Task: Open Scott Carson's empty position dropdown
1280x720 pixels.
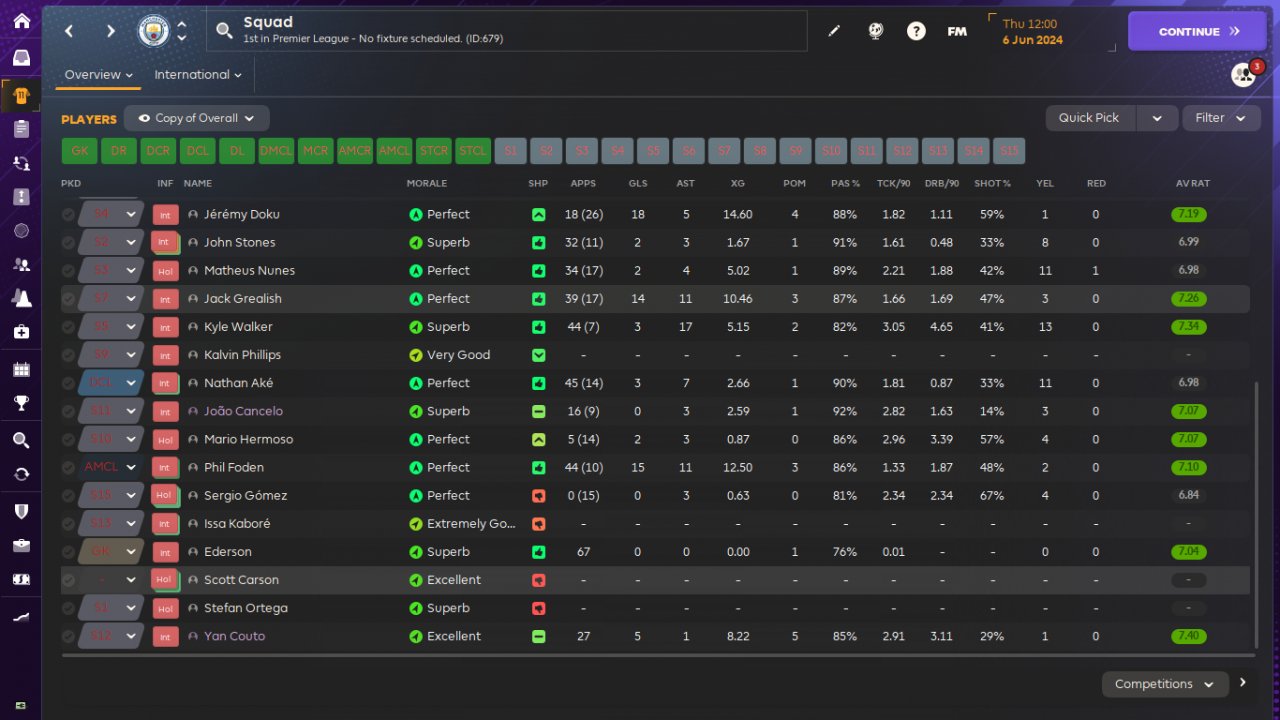Action: [112, 580]
